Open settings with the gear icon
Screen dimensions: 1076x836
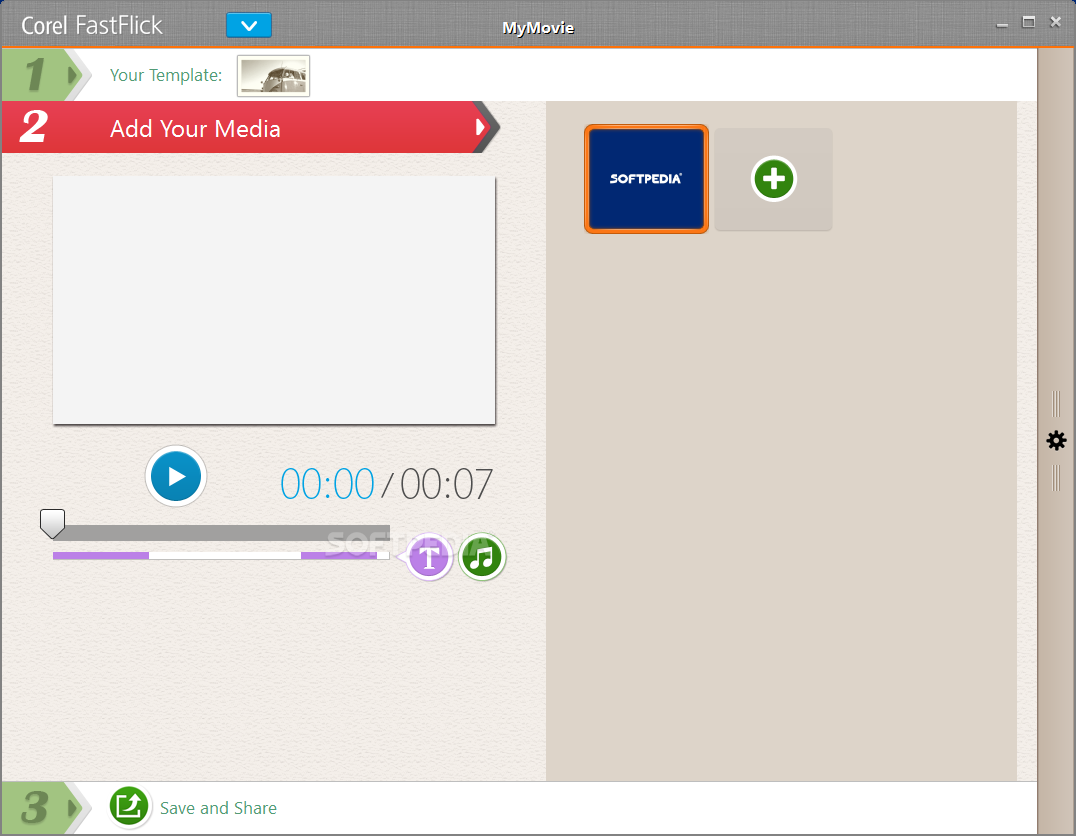point(1056,440)
